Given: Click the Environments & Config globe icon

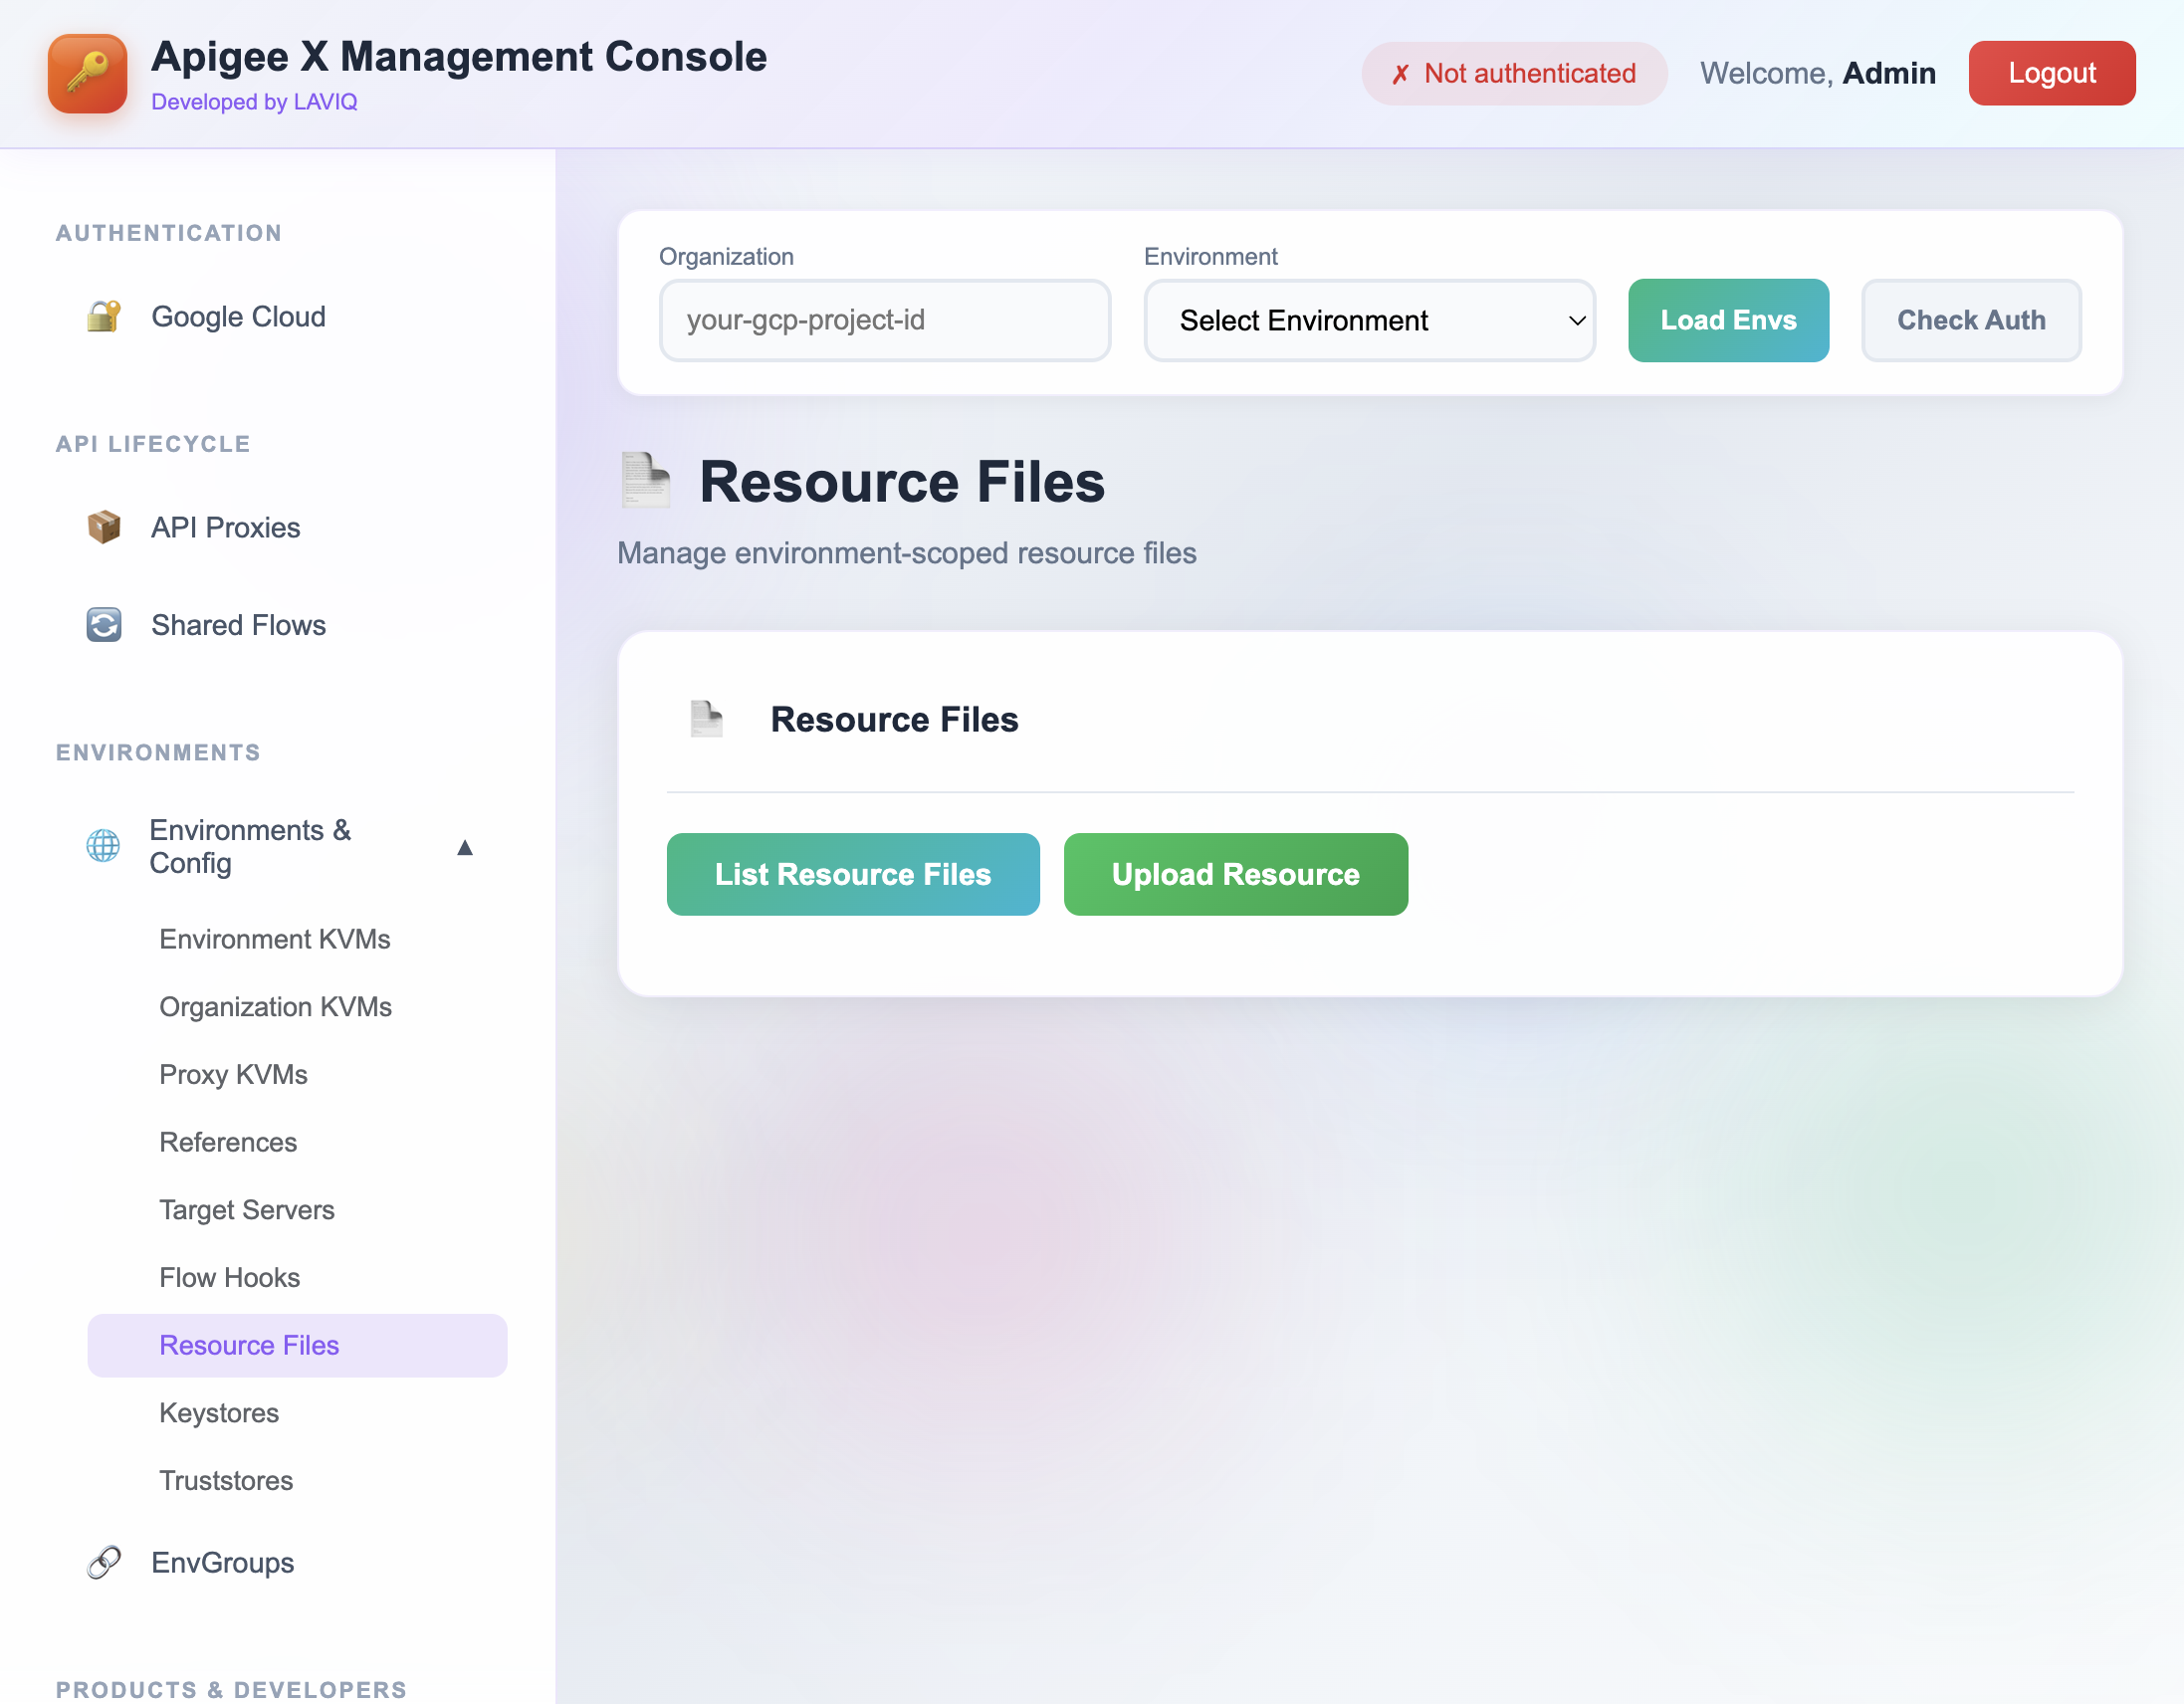Looking at the screenshot, I should (x=104, y=846).
